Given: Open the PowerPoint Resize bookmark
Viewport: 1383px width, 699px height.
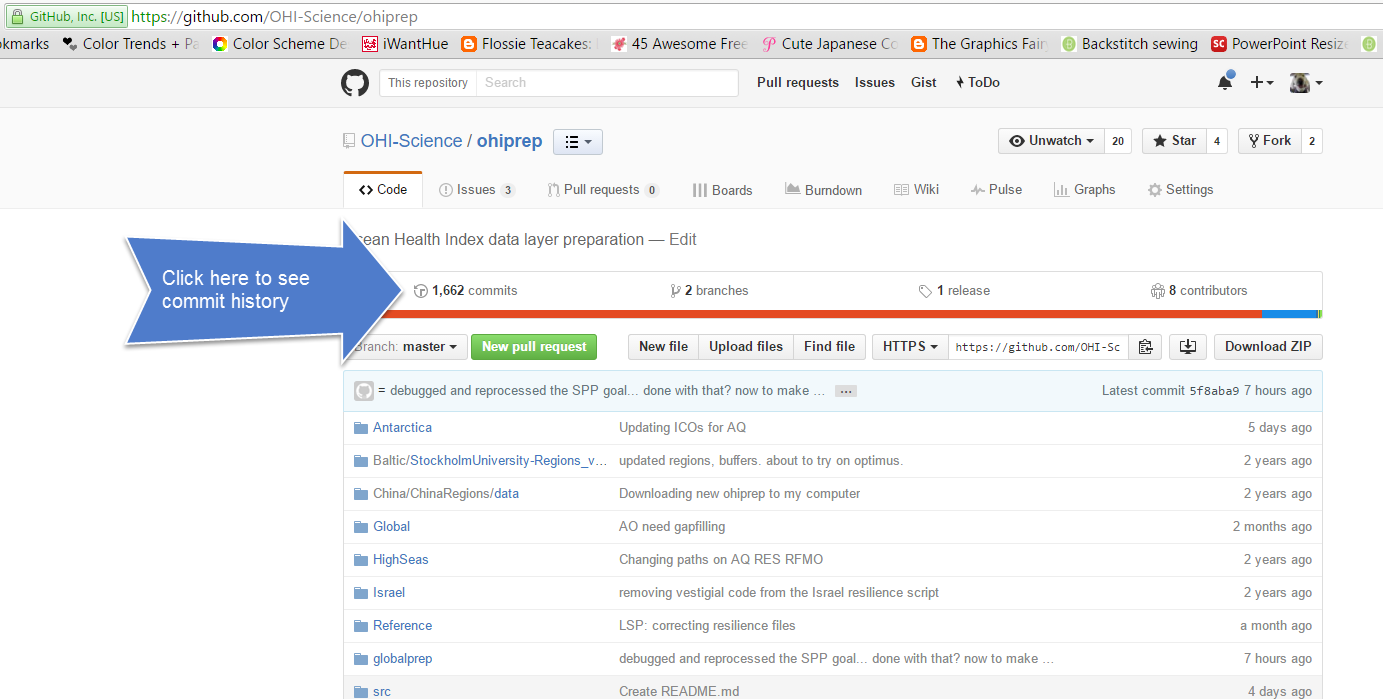Looking at the screenshot, I should (x=1279, y=44).
